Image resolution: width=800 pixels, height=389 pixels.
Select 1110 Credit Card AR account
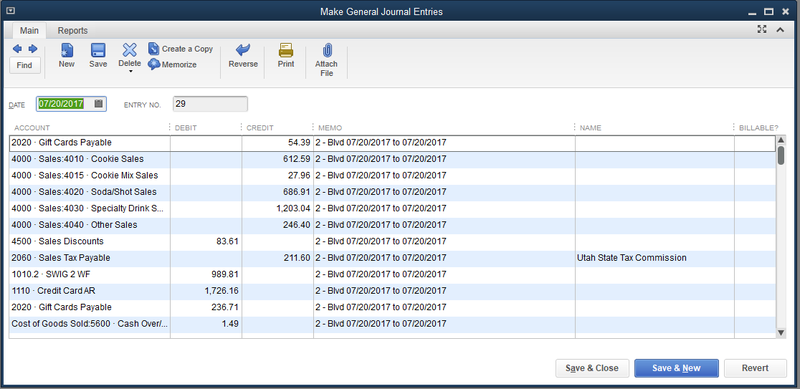[90, 290]
